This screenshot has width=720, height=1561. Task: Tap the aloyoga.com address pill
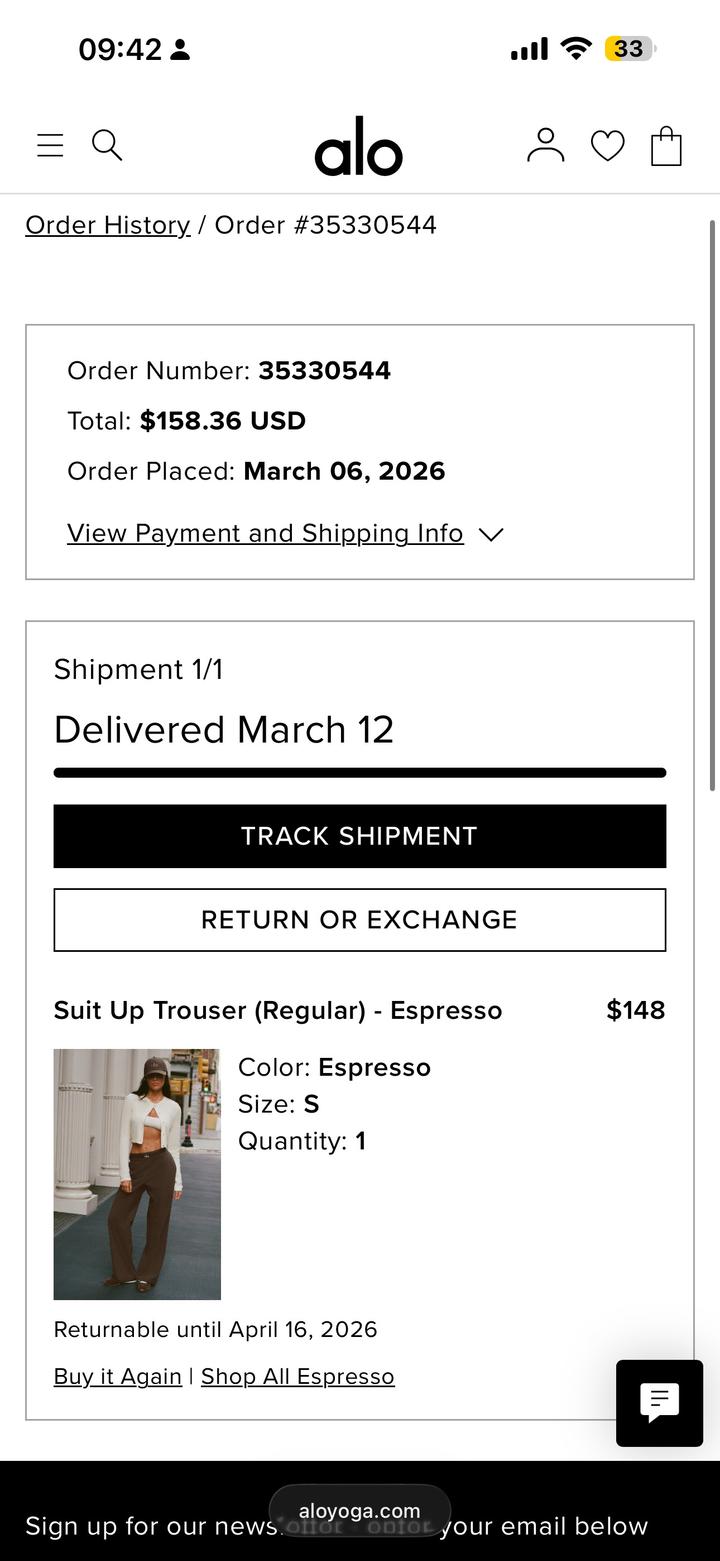[359, 1511]
